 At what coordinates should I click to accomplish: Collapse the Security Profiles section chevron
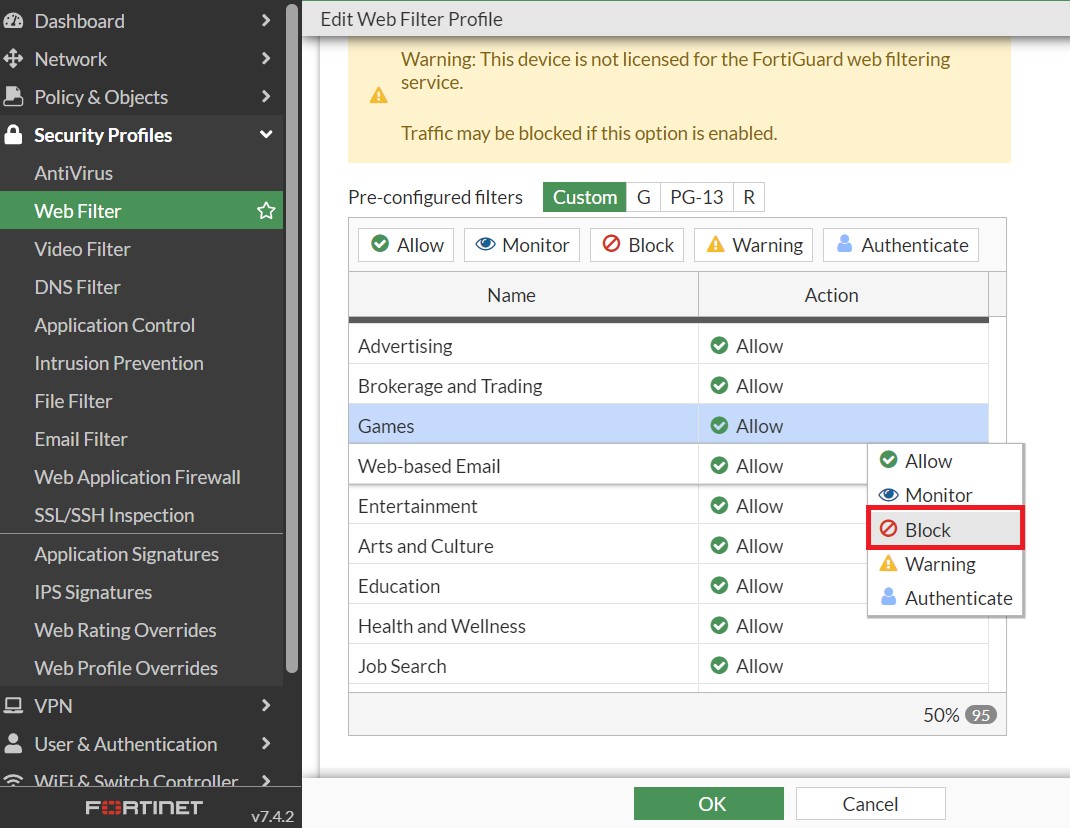266,134
